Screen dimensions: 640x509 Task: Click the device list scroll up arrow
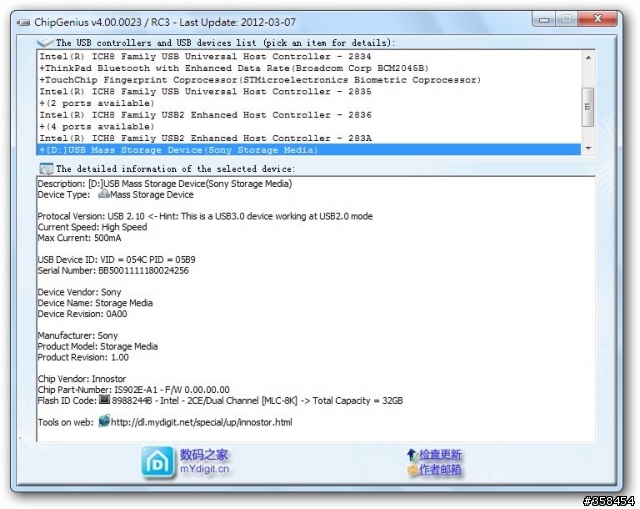point(588,58)
